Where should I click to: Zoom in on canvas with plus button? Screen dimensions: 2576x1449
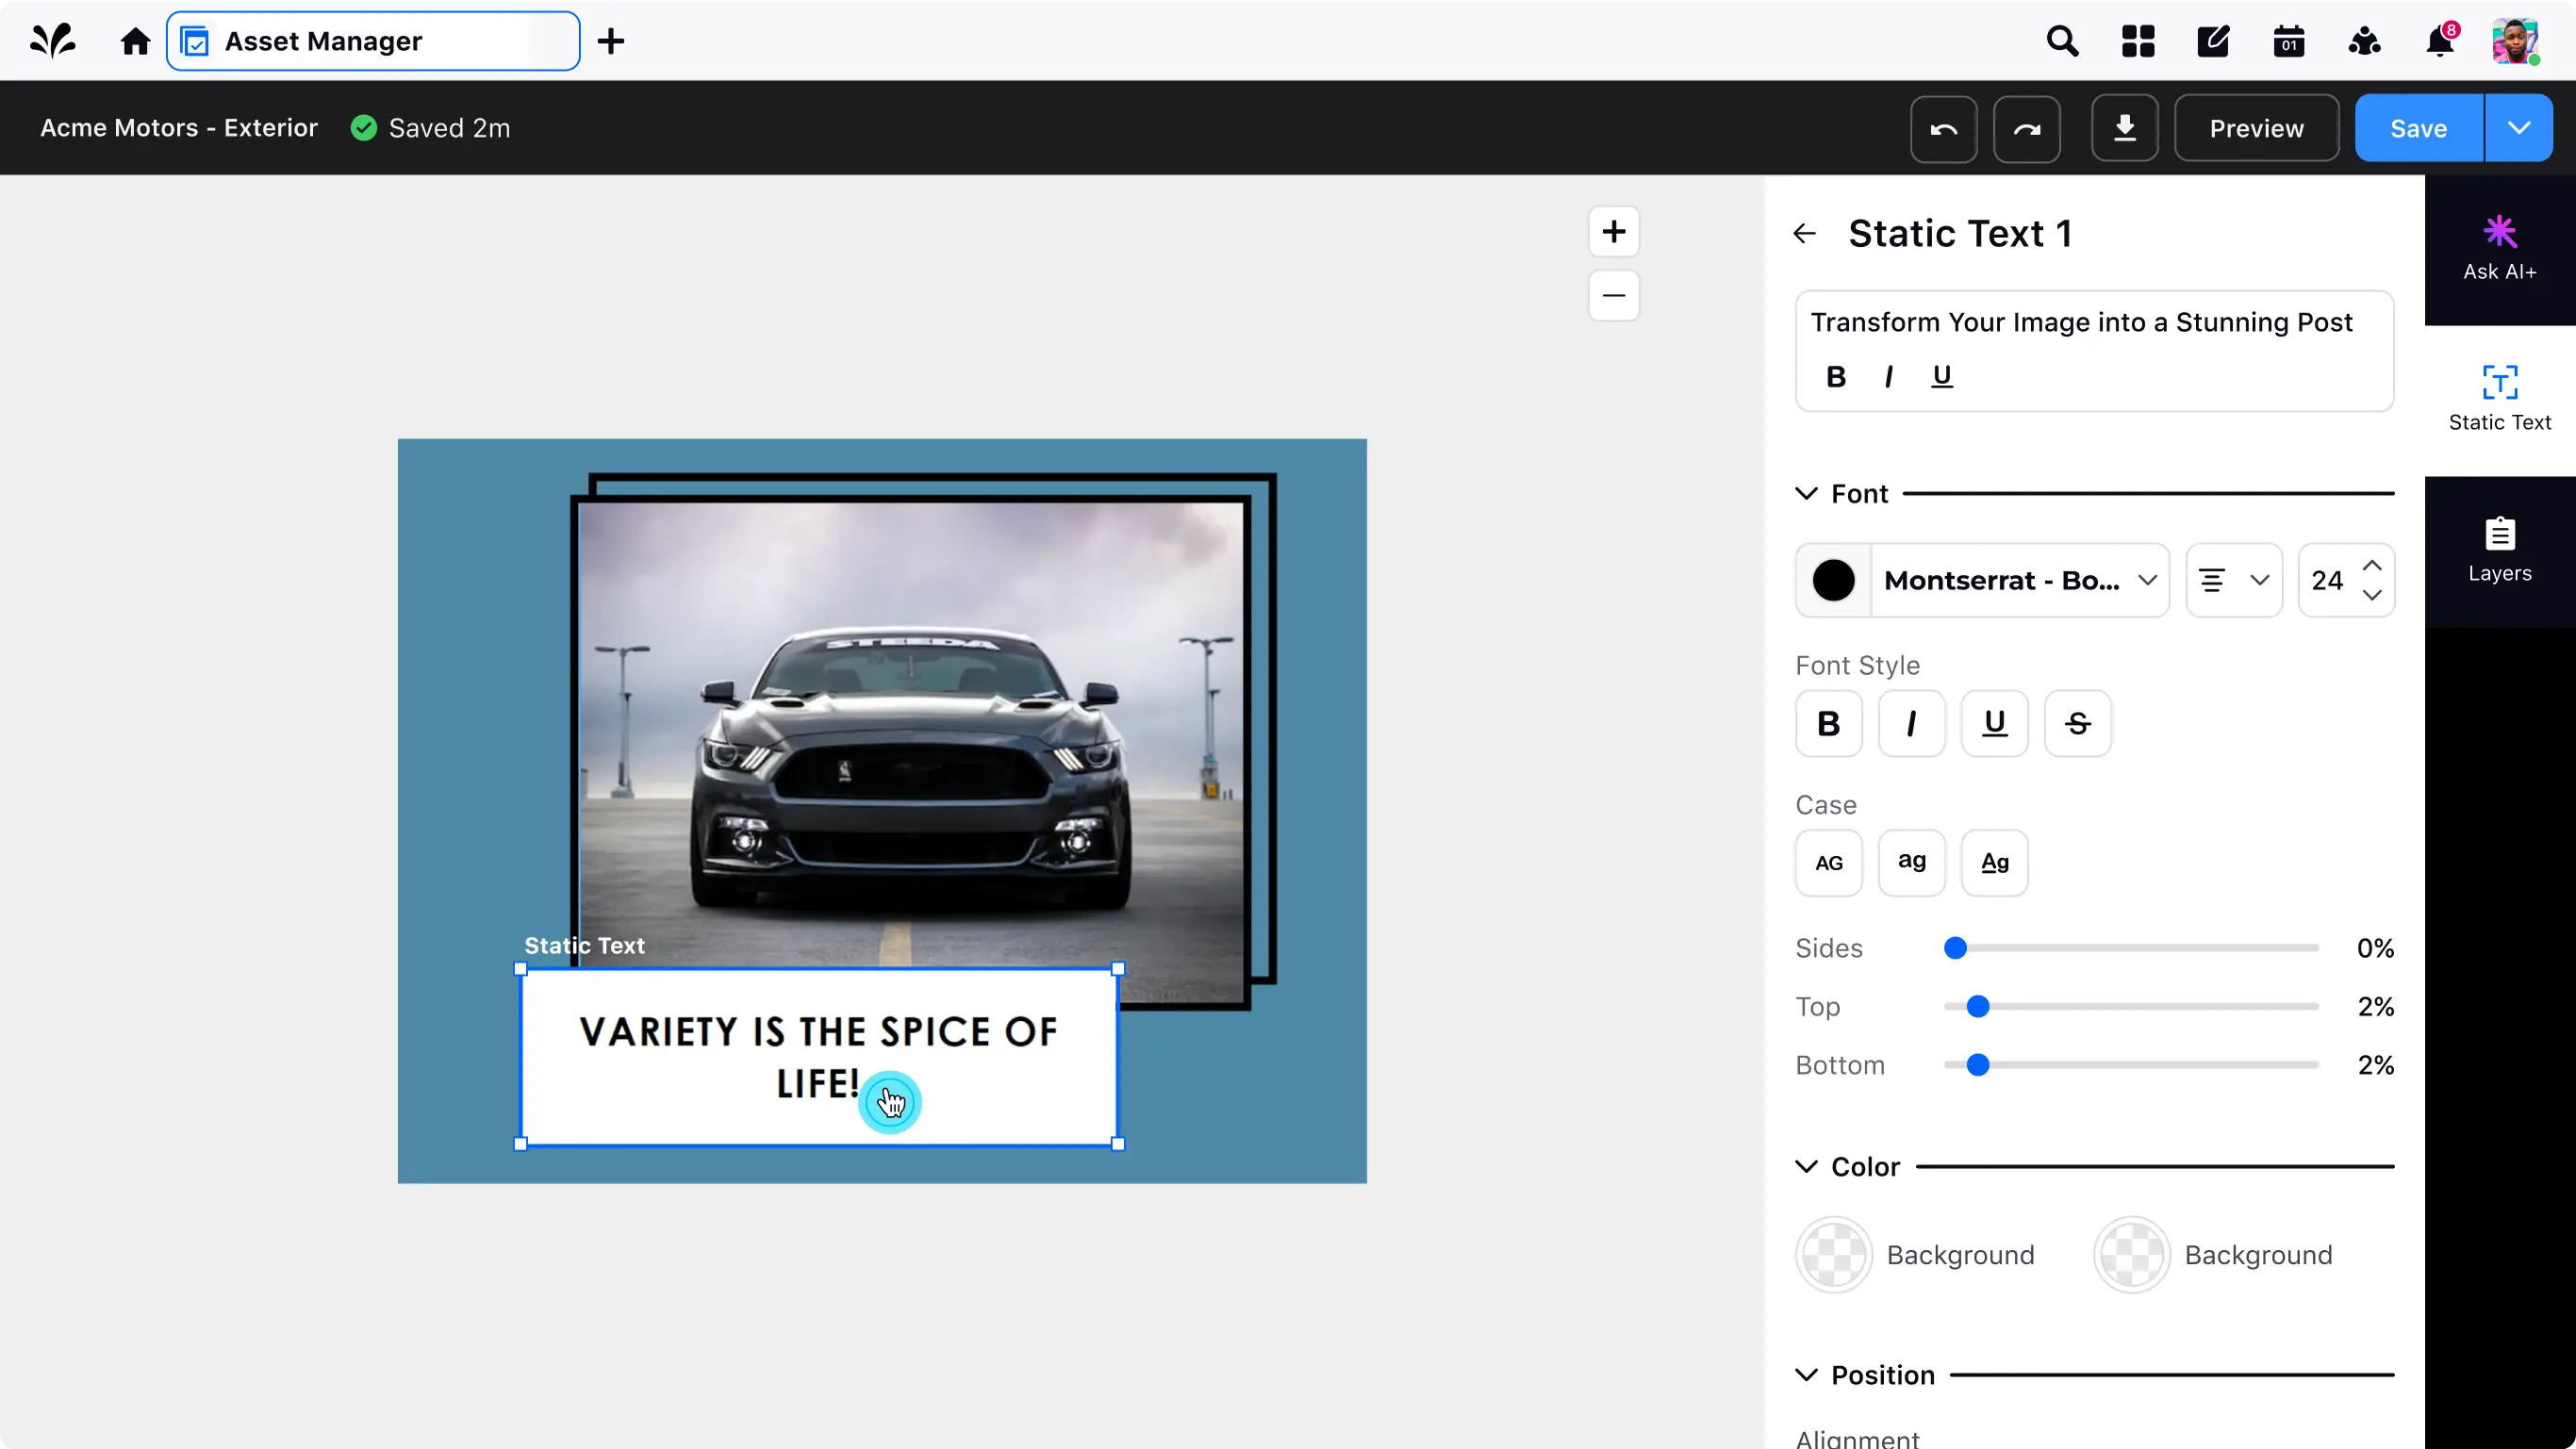(x=1613, y=232)
